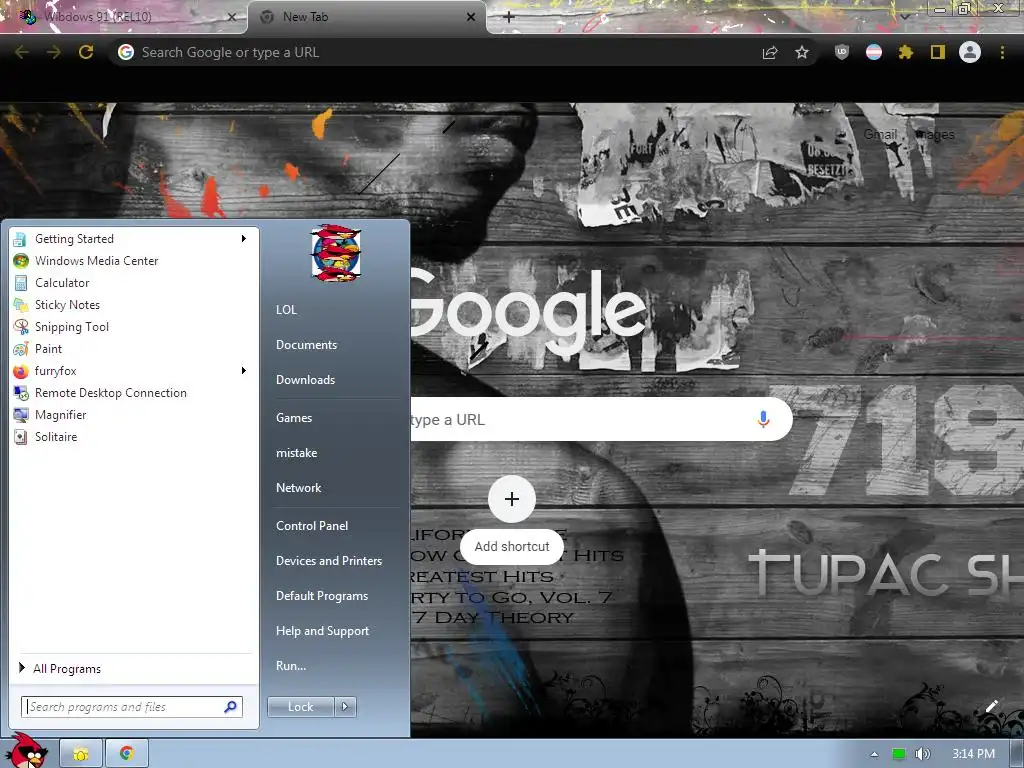Show hidden tray icons arrow

[874, 754]
